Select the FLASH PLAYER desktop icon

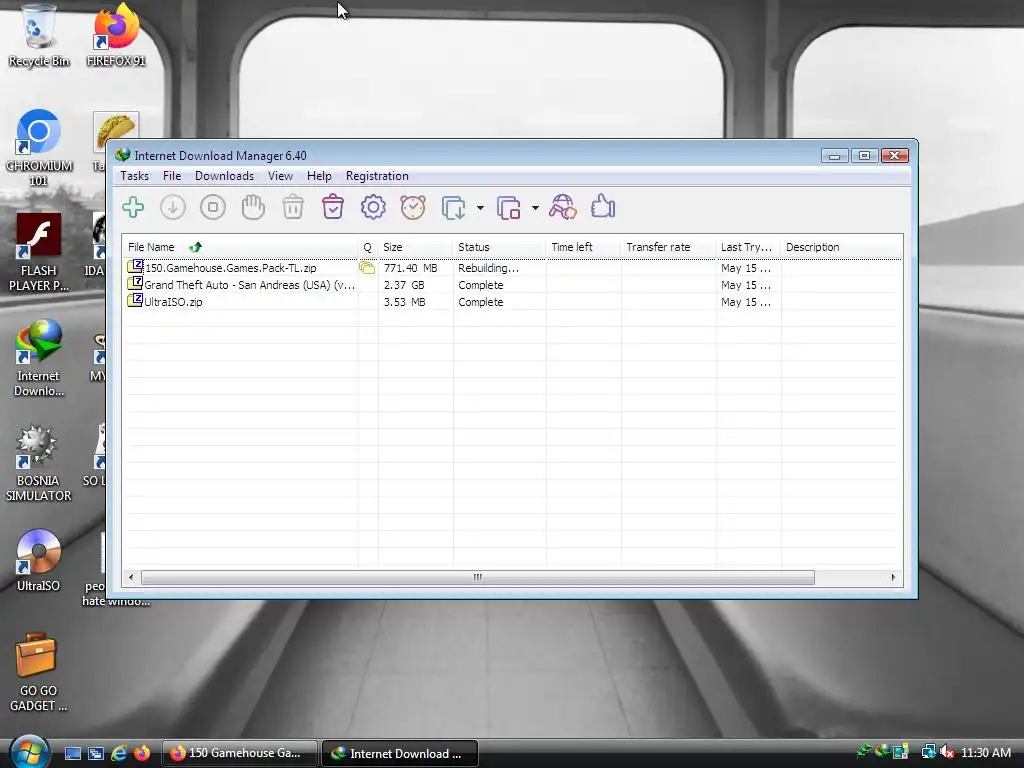coord(39,252)
